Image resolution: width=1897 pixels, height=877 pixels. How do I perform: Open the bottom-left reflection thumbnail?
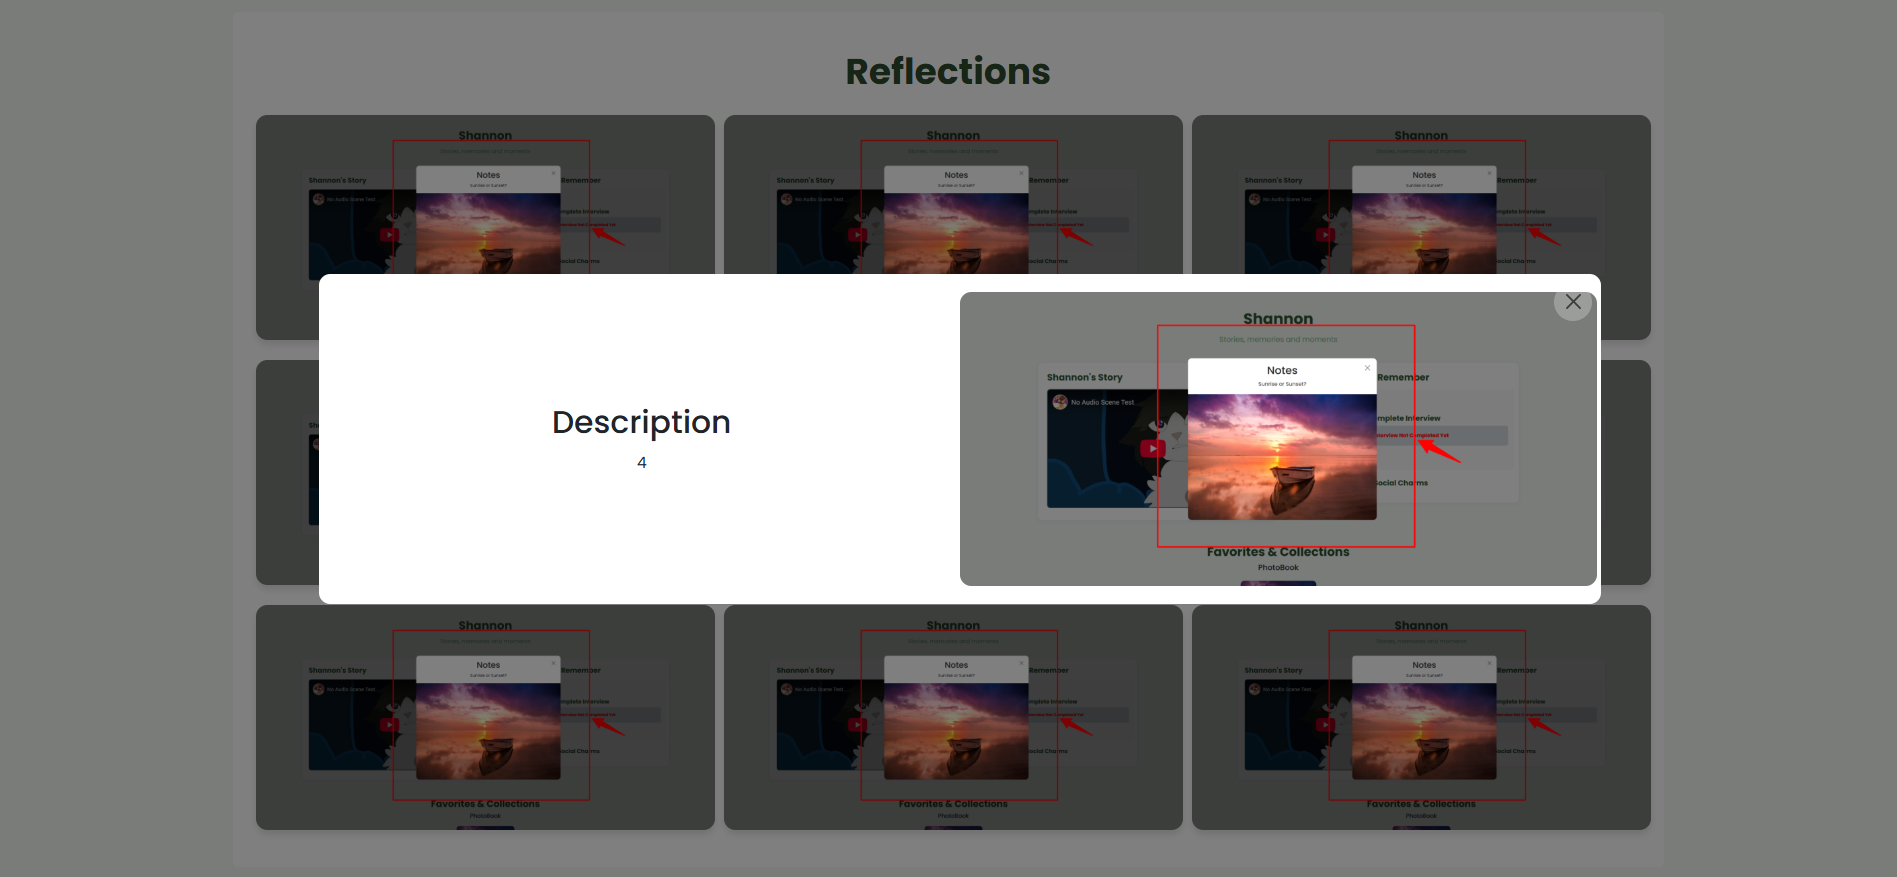485,717
